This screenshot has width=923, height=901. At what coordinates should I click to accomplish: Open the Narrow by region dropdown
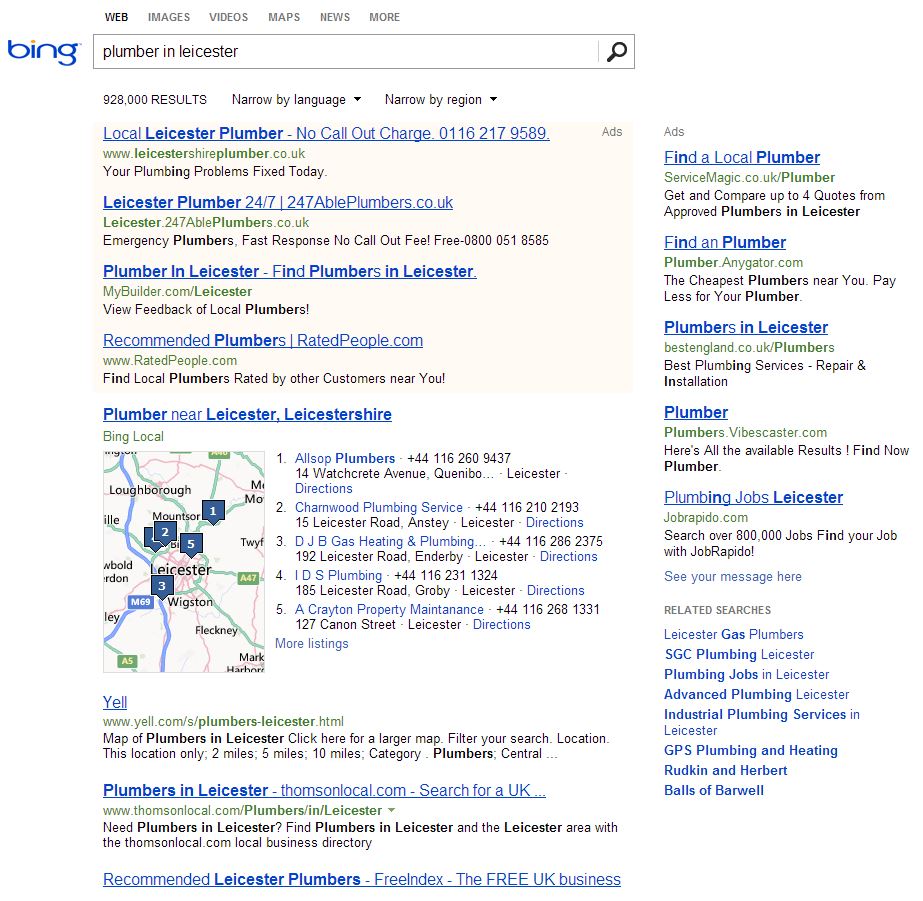point(440,100)
